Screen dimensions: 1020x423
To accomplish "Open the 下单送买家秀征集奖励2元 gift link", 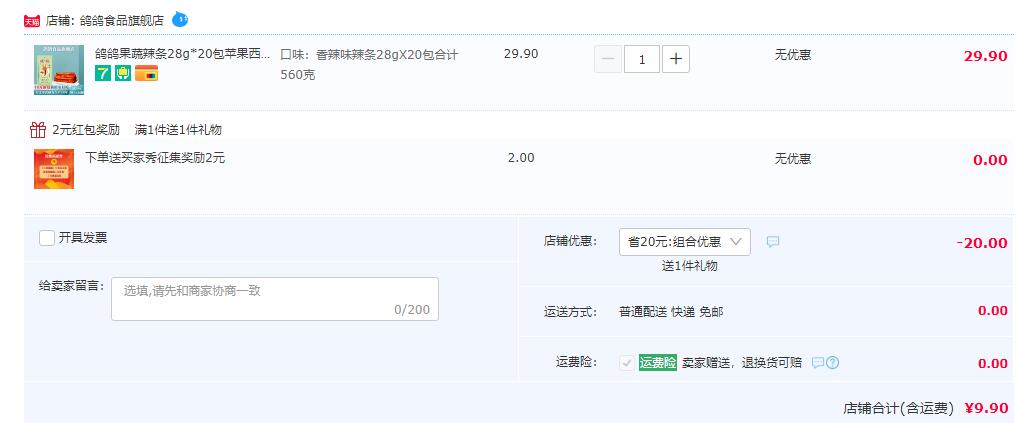I will pos(155,157).
